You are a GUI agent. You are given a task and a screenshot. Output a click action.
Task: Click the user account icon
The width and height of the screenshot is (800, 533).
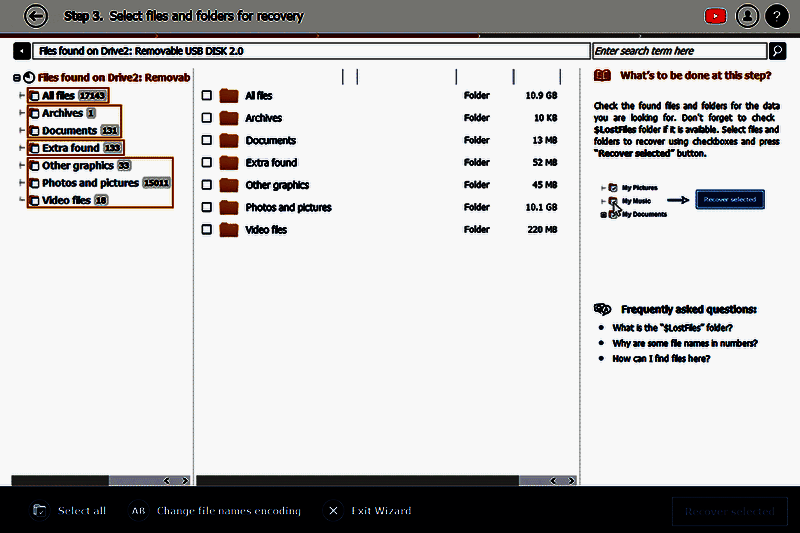coord(746,16)
